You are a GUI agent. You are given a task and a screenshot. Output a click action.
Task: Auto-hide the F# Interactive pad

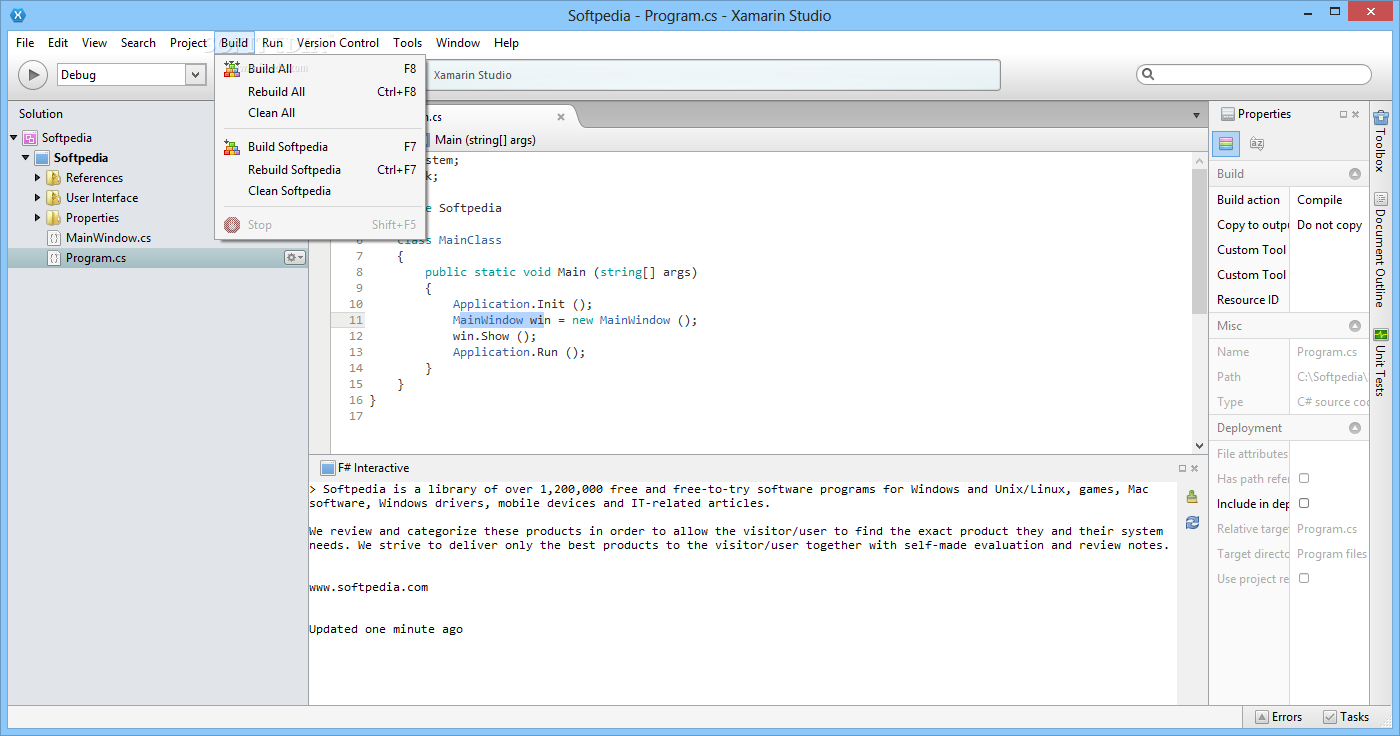1181,468
